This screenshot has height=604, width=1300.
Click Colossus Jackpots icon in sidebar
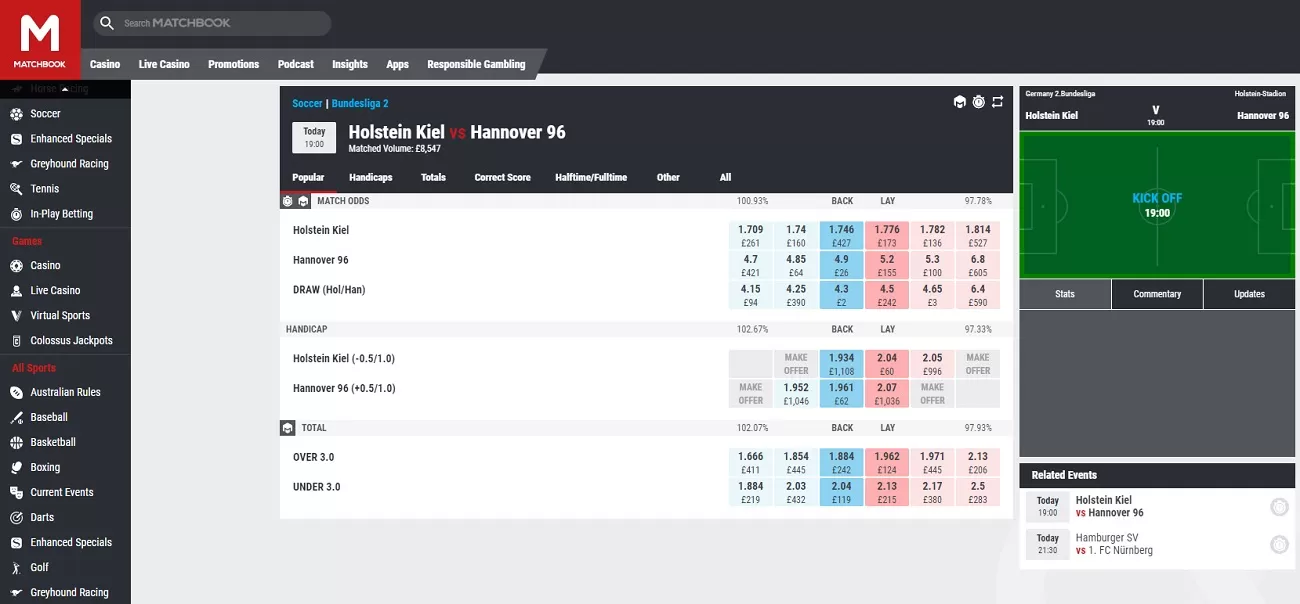(x=16, y=341)
